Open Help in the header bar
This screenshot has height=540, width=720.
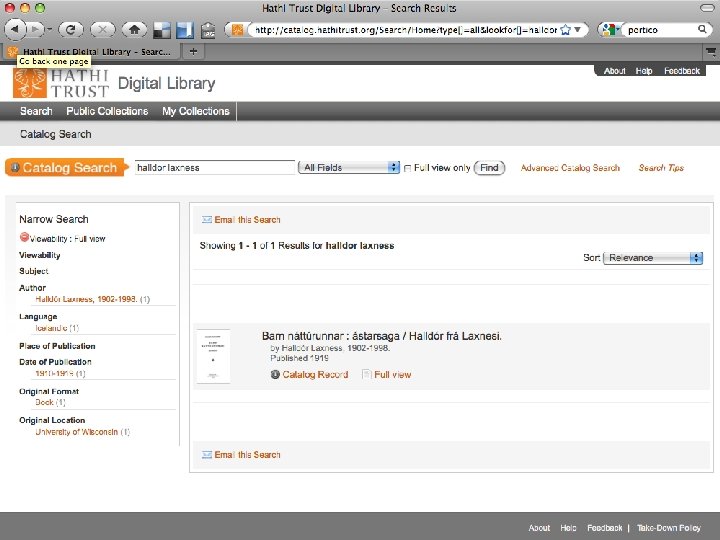(644, 71)
